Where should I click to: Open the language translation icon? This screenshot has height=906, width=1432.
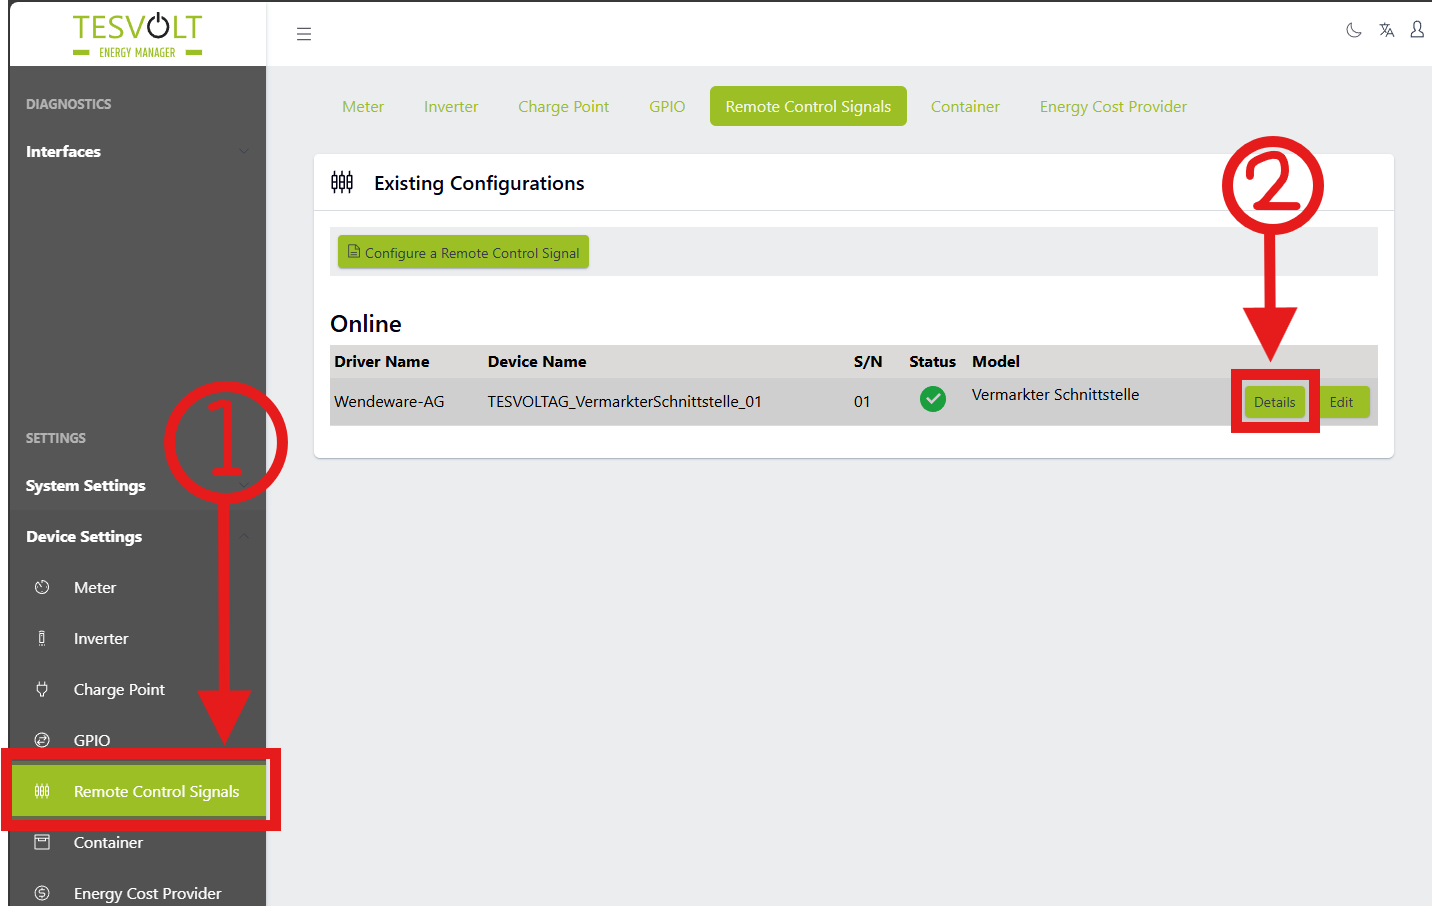[1386, 30]
